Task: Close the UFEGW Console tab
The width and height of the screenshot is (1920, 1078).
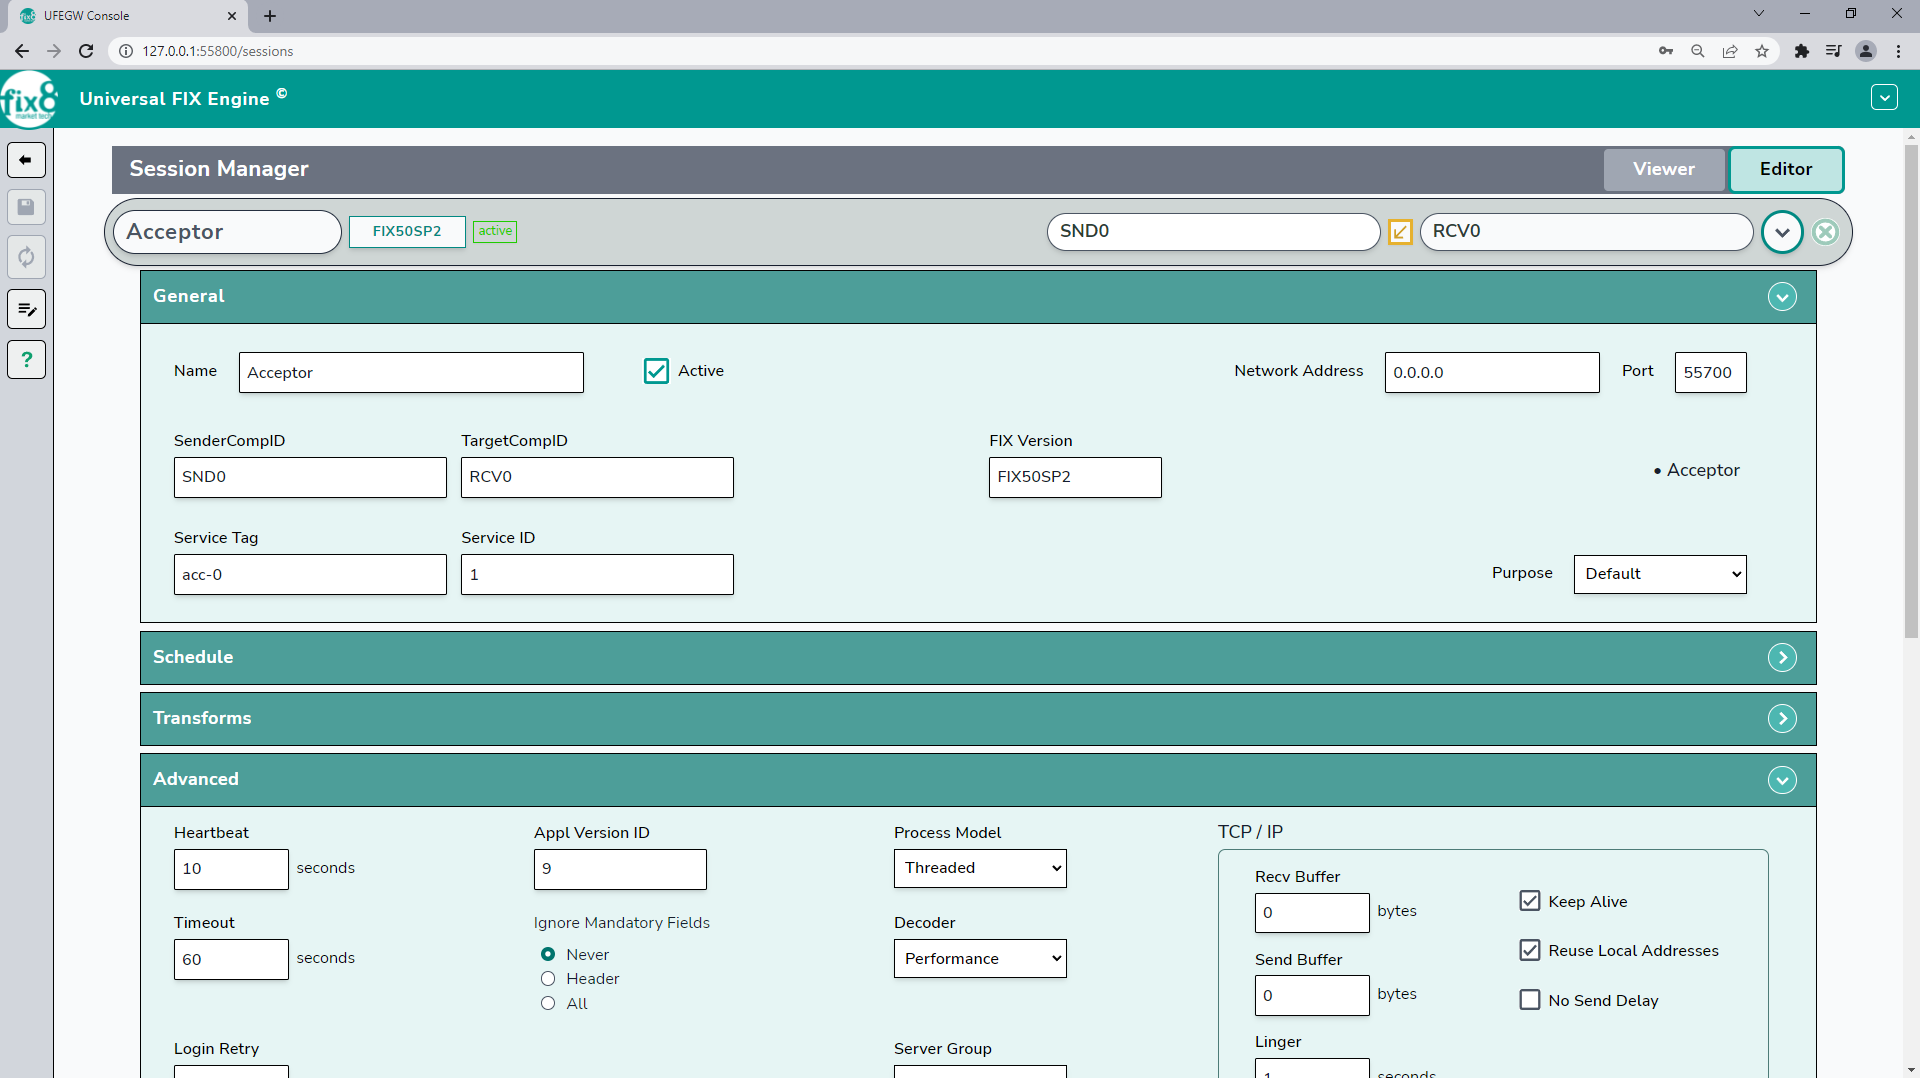Action: coord(232,16)
